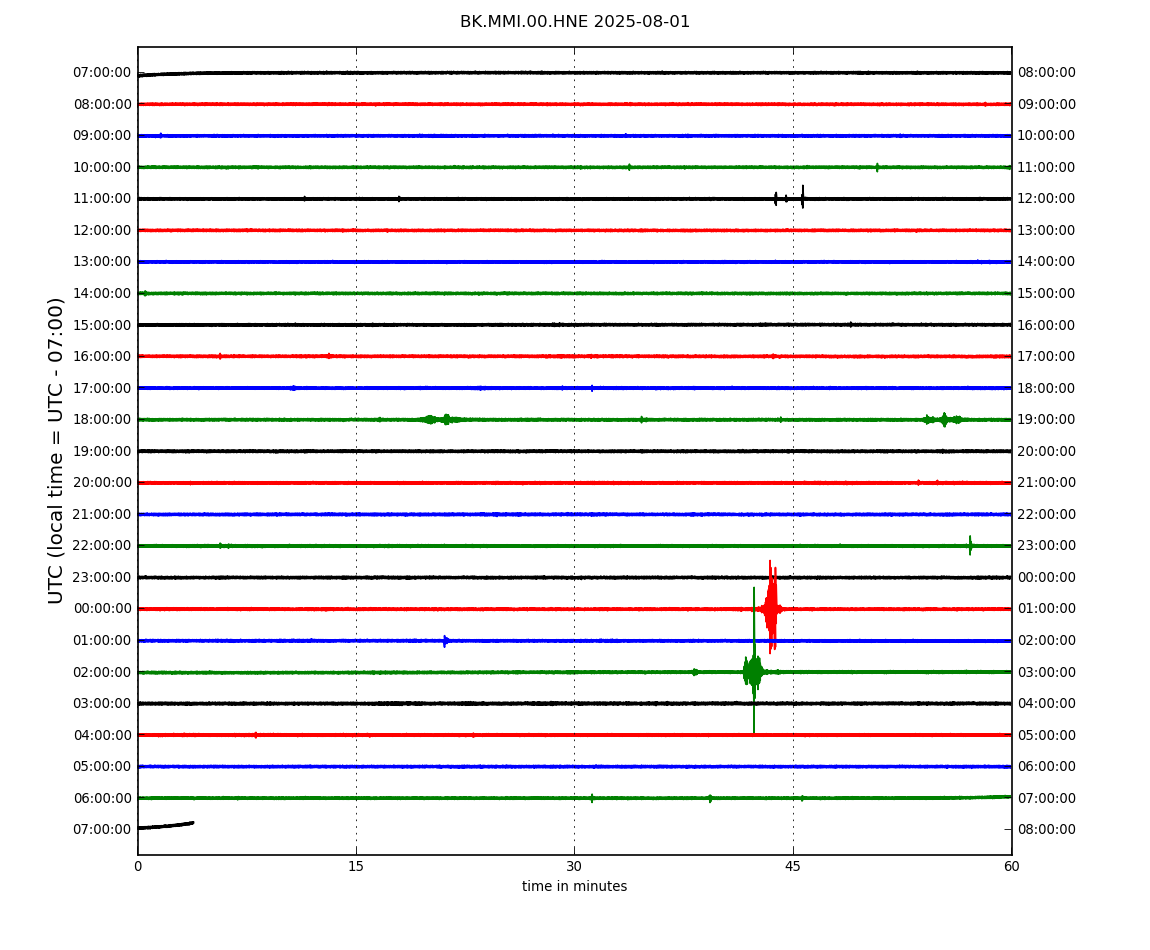Click the left-axis label 10:00:00 beside the green trace
This screenshot has width=1150, height=950.
(x=103, y=167)
